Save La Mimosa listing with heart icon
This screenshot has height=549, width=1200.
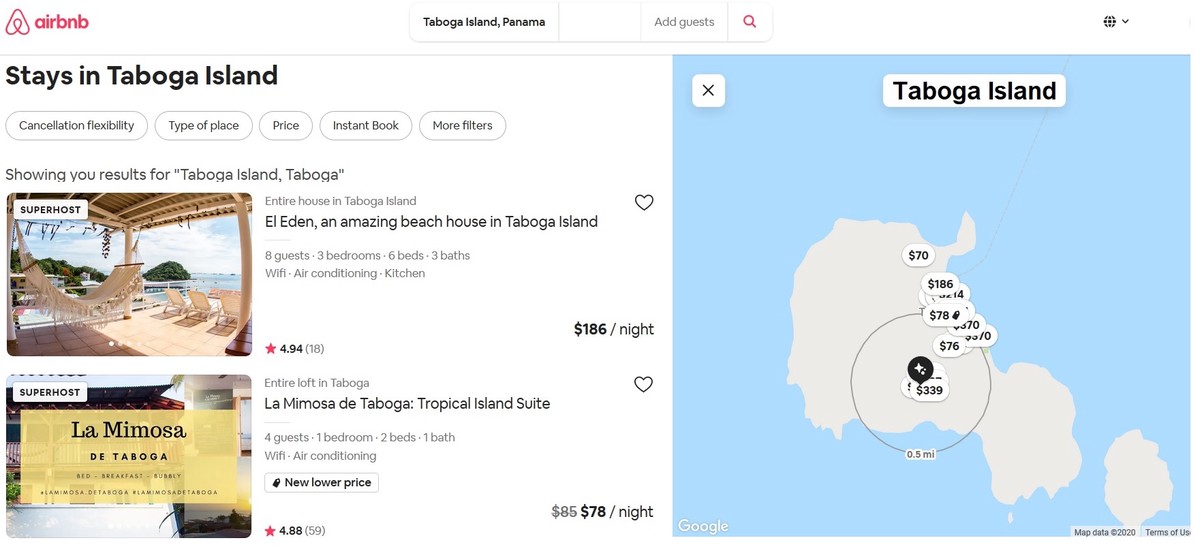644,385
